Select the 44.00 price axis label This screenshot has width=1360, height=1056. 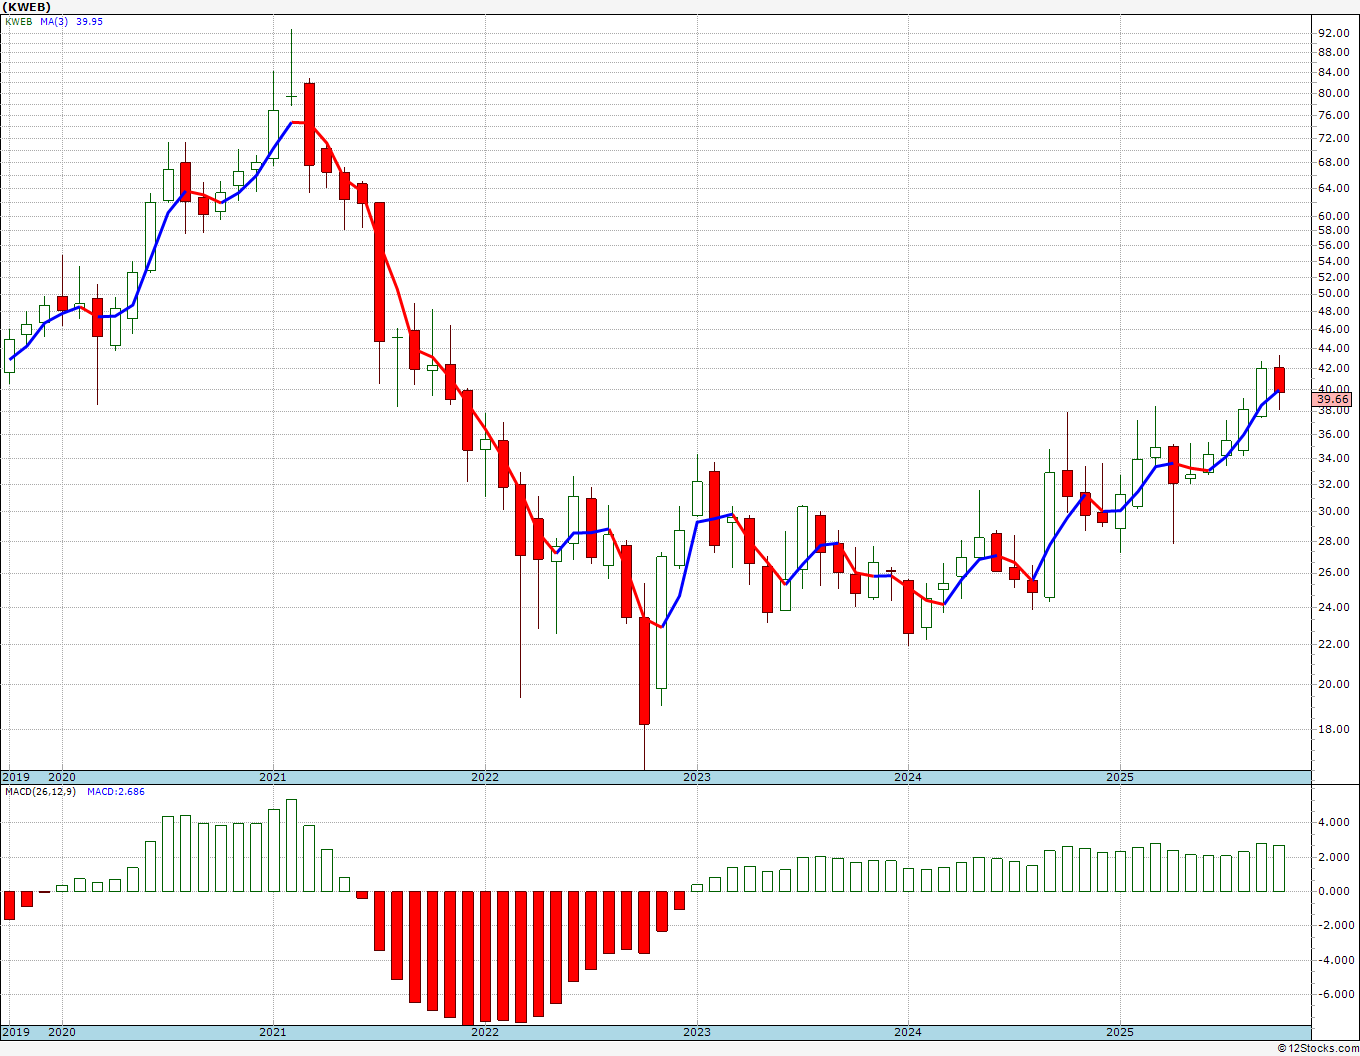[x=1334, y=348]
